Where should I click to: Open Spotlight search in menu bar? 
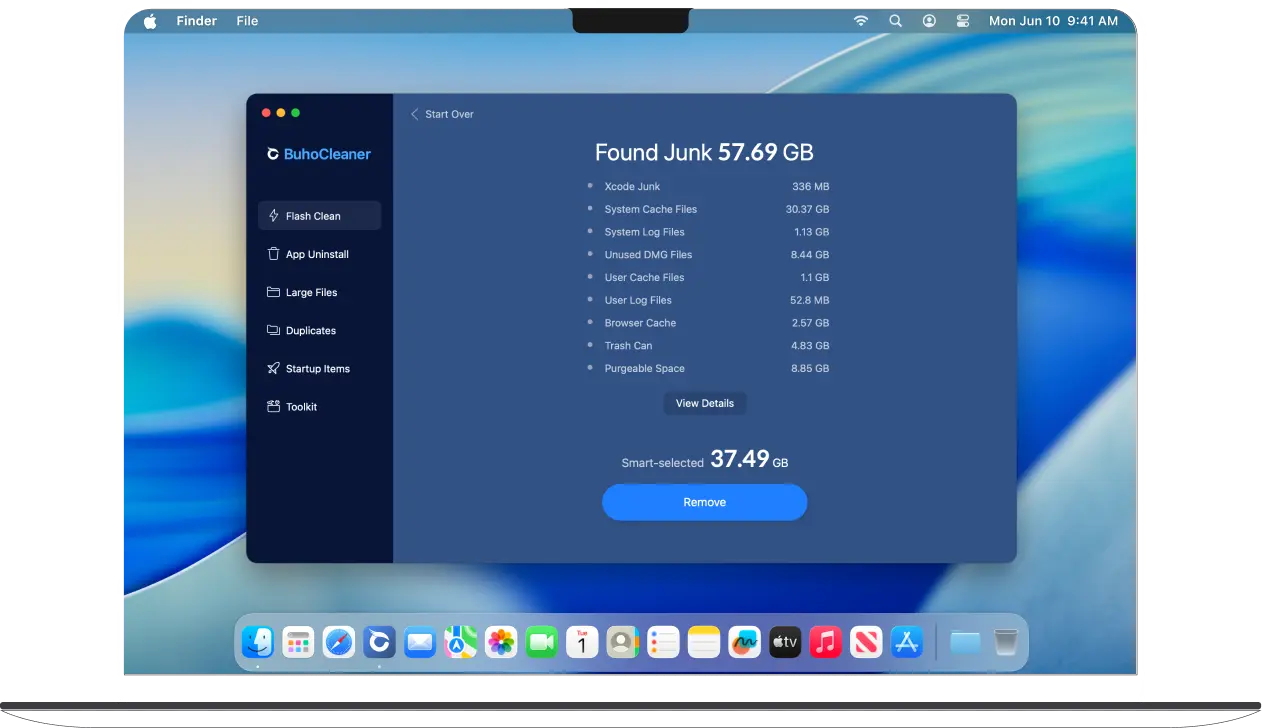click(x=895, y=21)
